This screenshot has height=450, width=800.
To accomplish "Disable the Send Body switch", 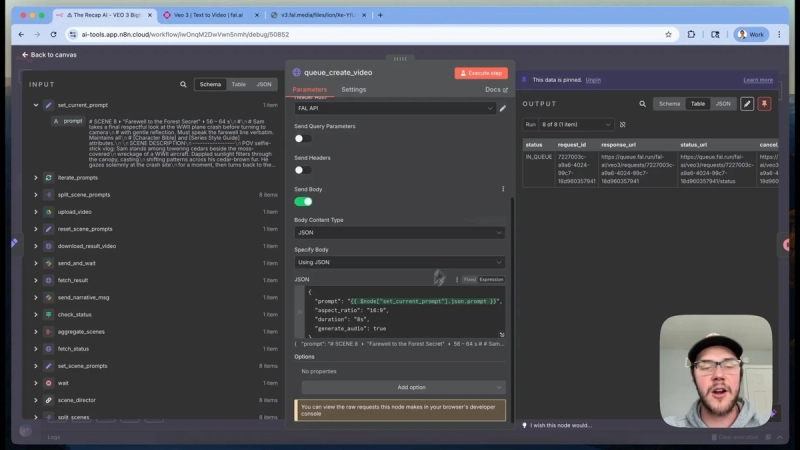I will (303, 202).
